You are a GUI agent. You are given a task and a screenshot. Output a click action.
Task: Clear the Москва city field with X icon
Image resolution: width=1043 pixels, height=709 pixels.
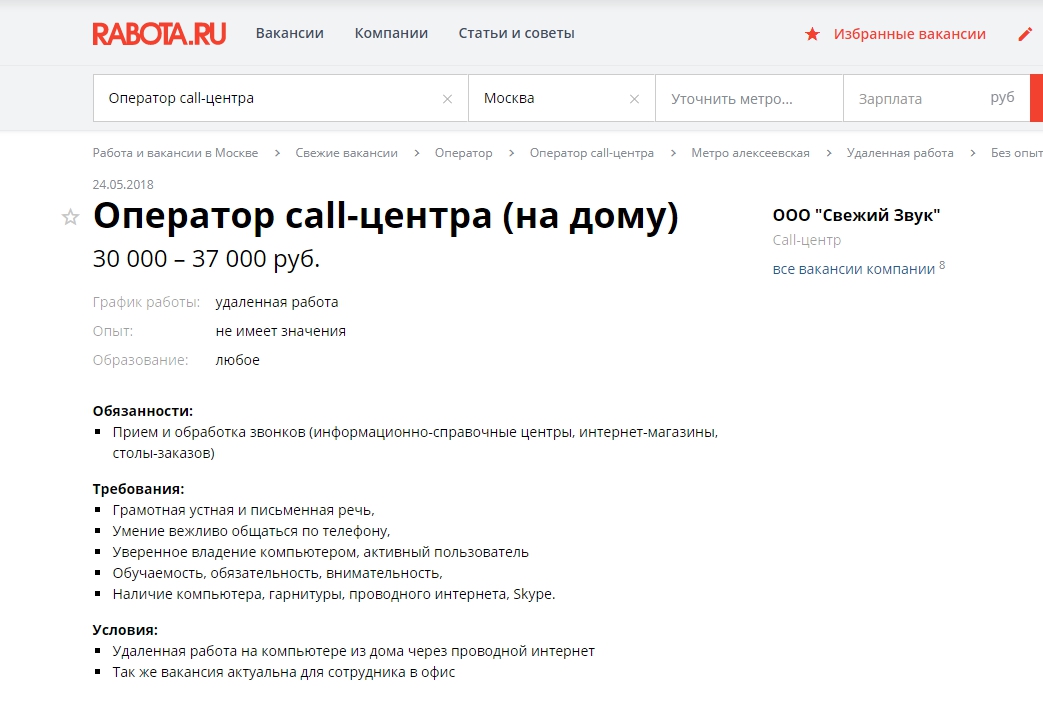click(633, 98)
